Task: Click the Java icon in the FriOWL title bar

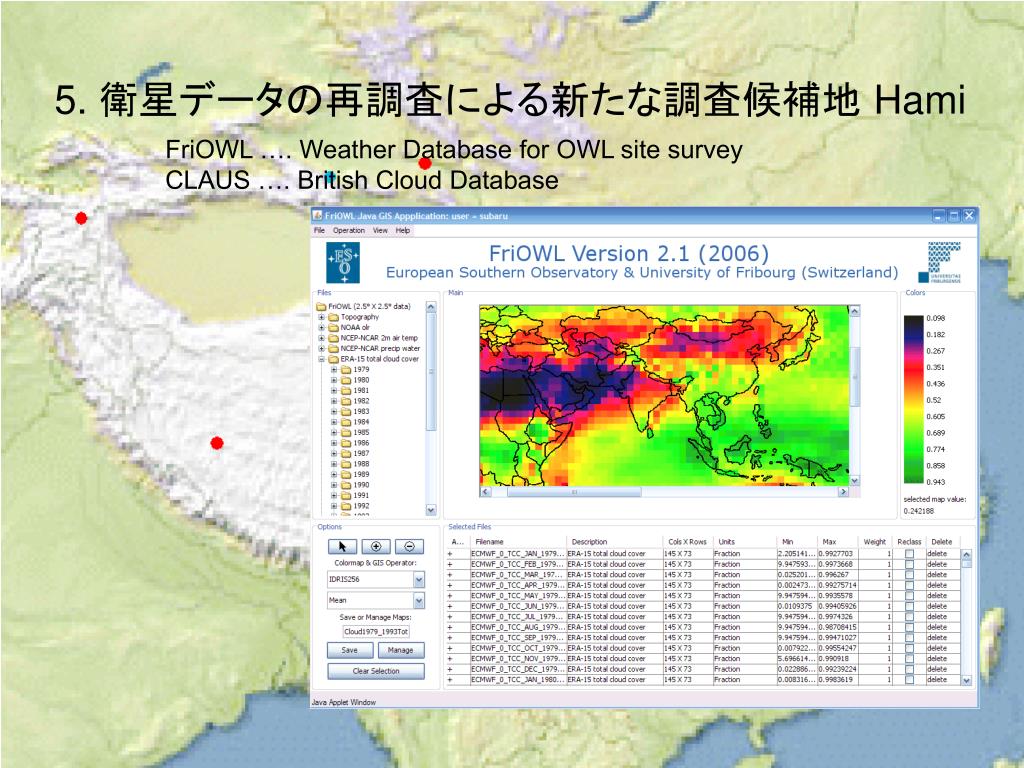Action: [317, 216]
